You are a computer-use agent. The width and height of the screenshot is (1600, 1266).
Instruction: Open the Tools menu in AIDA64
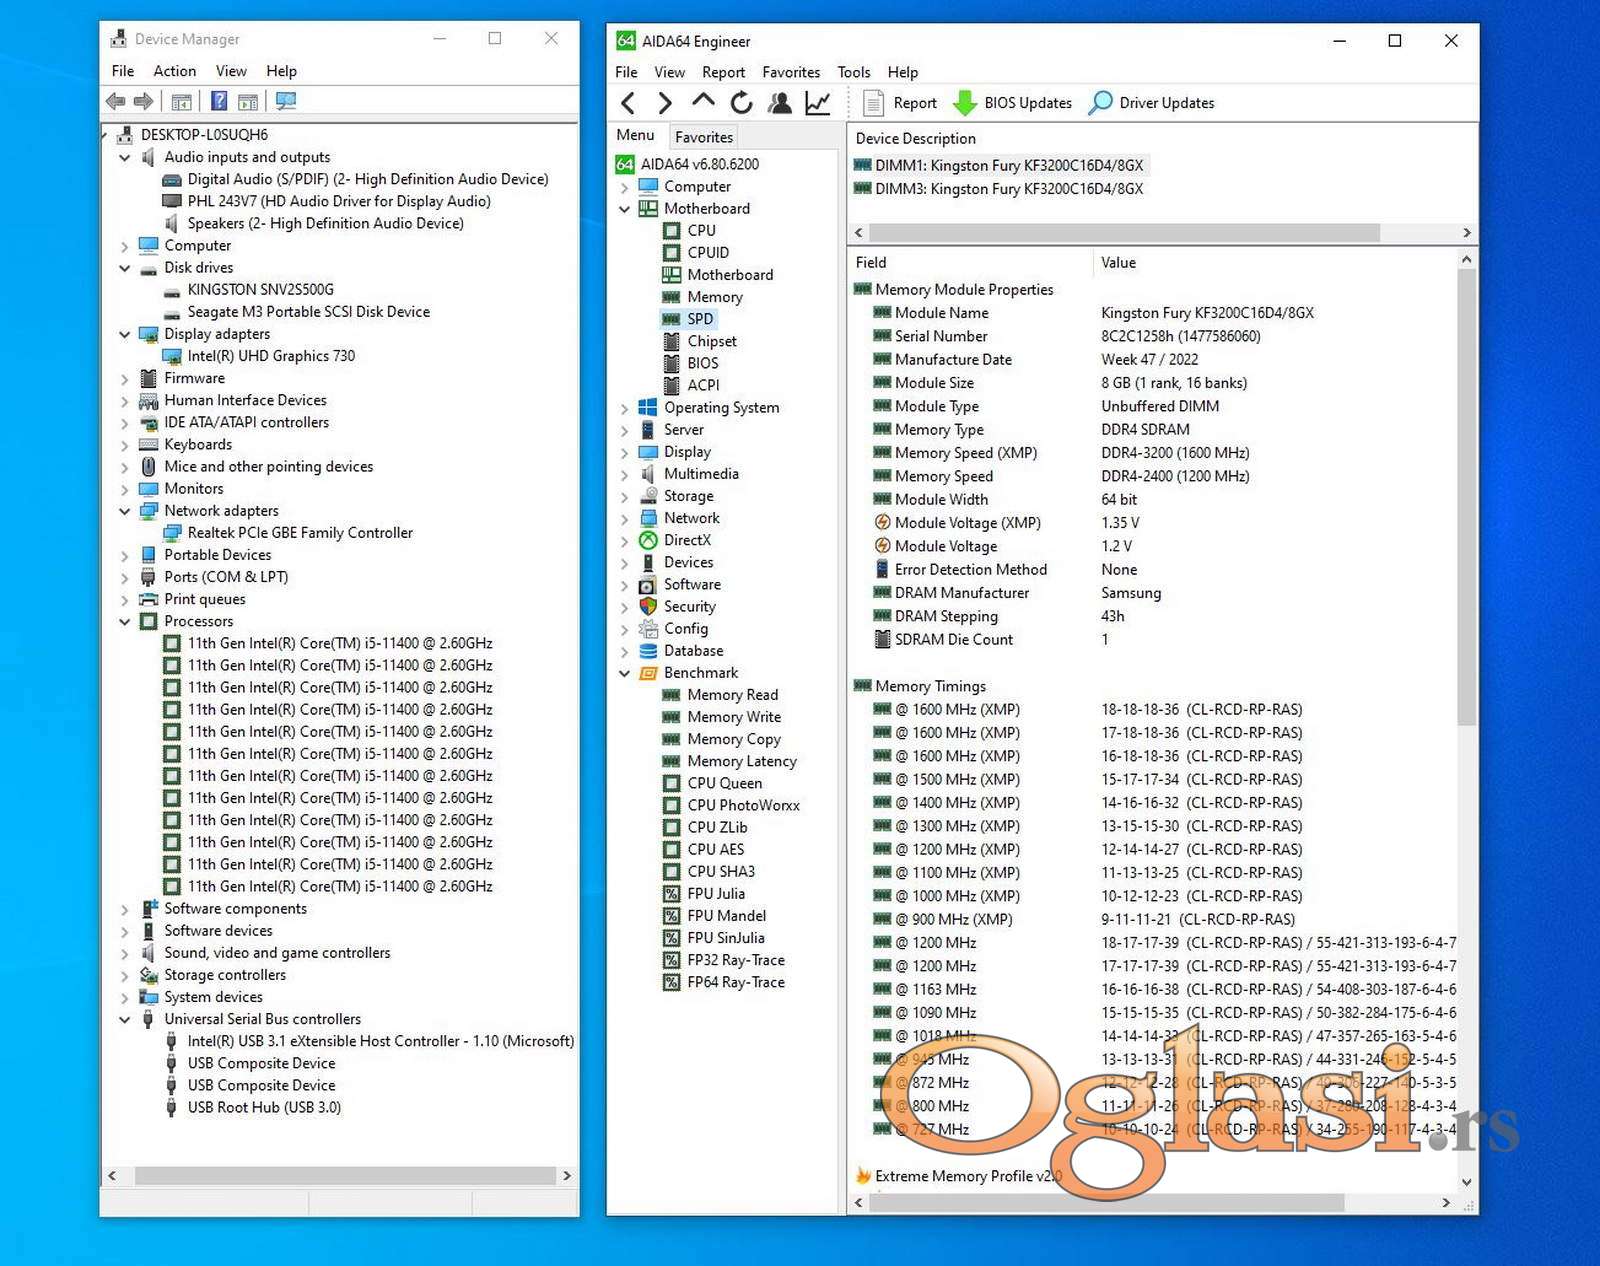[x=853, y=72]
